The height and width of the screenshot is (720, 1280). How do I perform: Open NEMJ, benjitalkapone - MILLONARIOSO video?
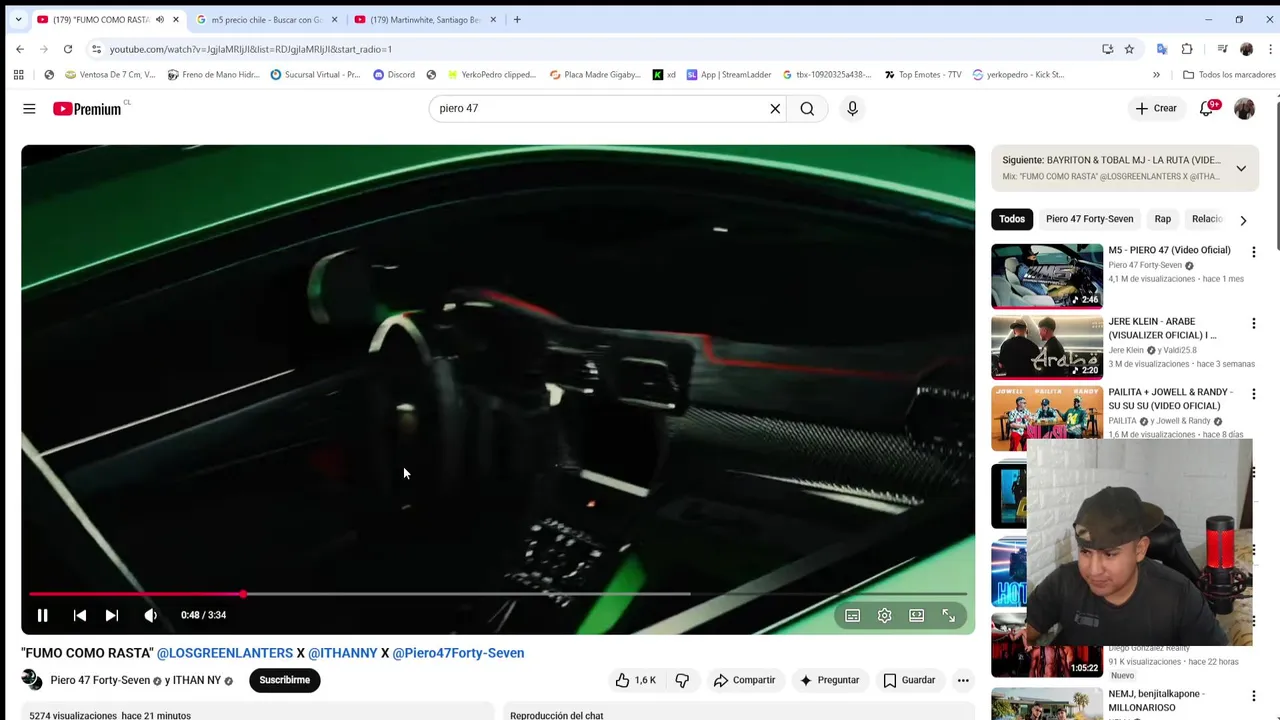[1156, 700]
